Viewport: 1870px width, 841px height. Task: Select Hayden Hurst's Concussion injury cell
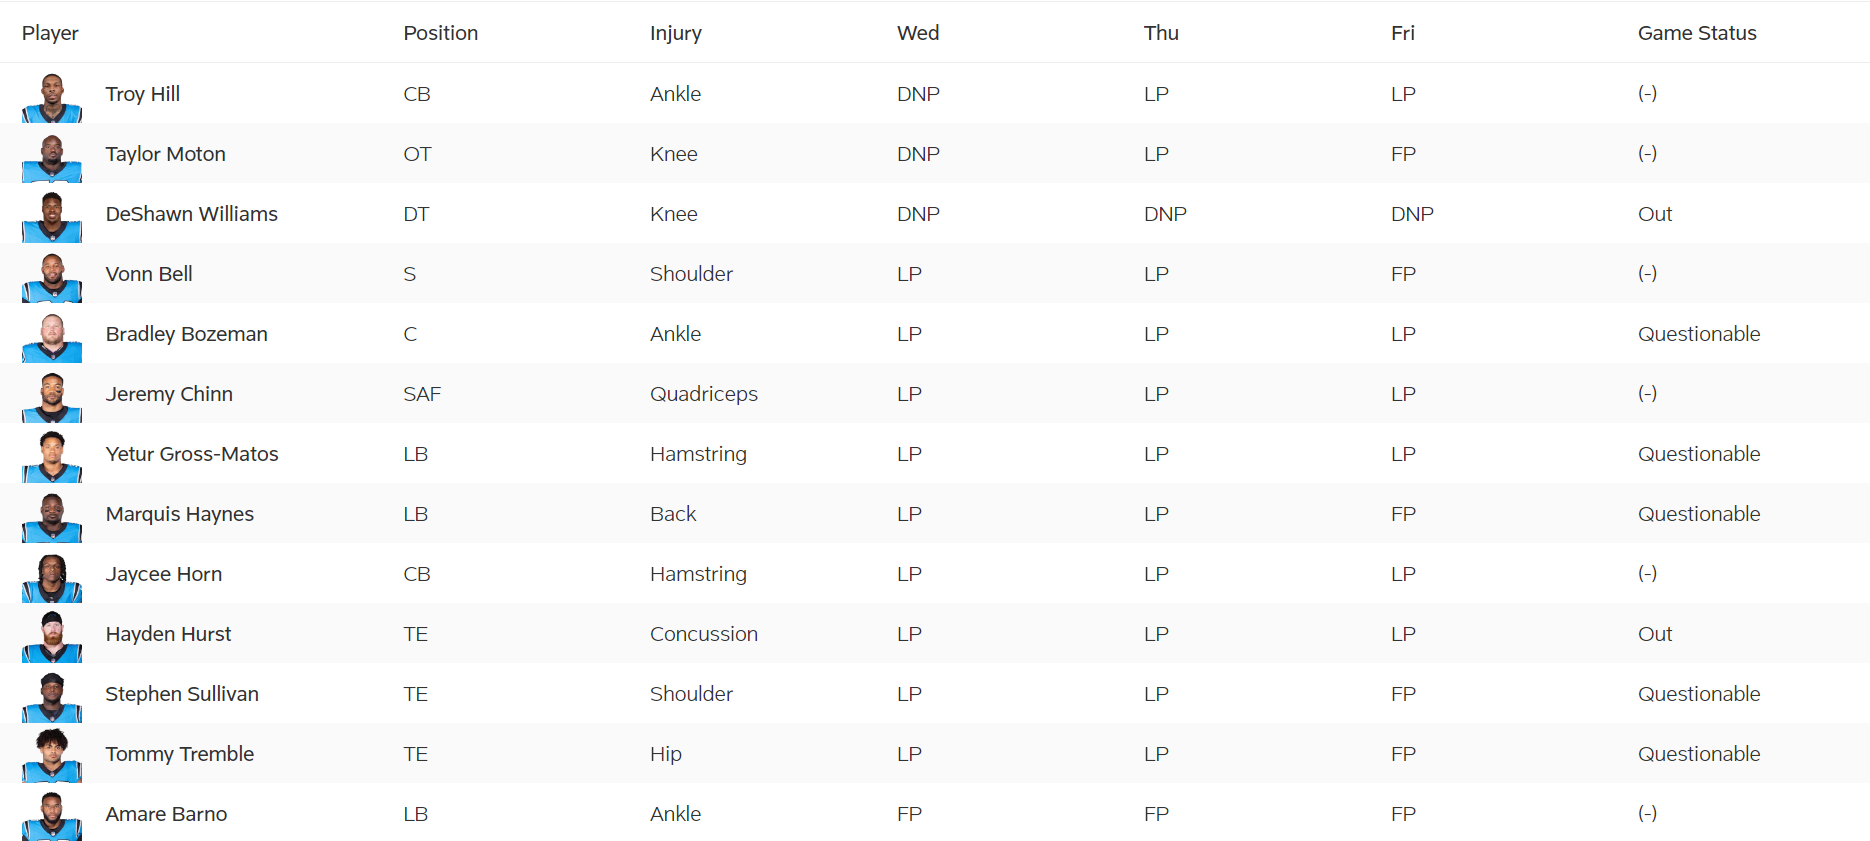point(704,634)
